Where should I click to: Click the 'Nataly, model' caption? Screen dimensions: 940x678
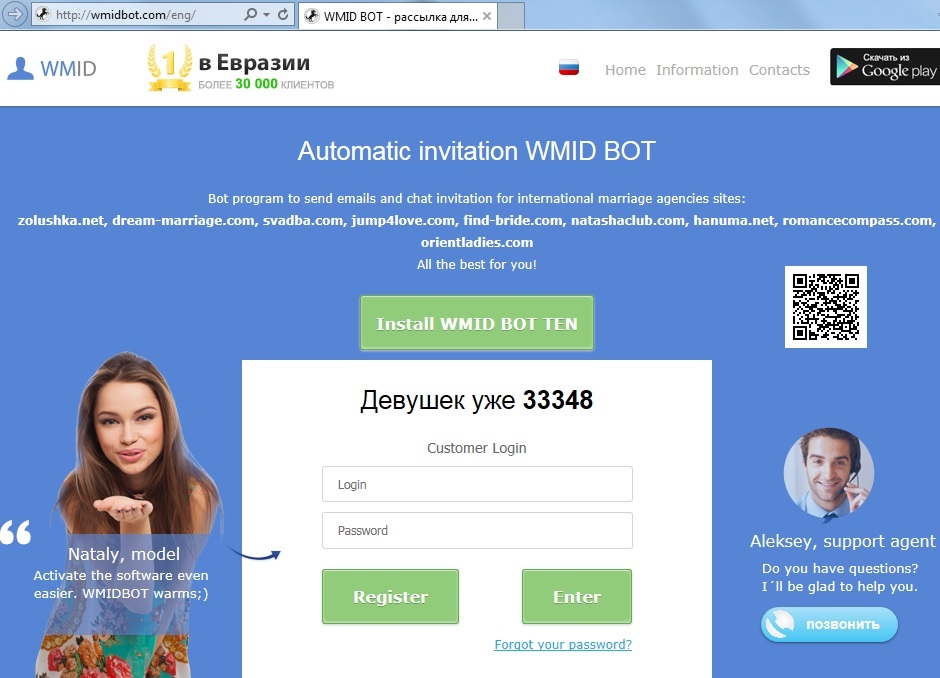pos(124,554)
